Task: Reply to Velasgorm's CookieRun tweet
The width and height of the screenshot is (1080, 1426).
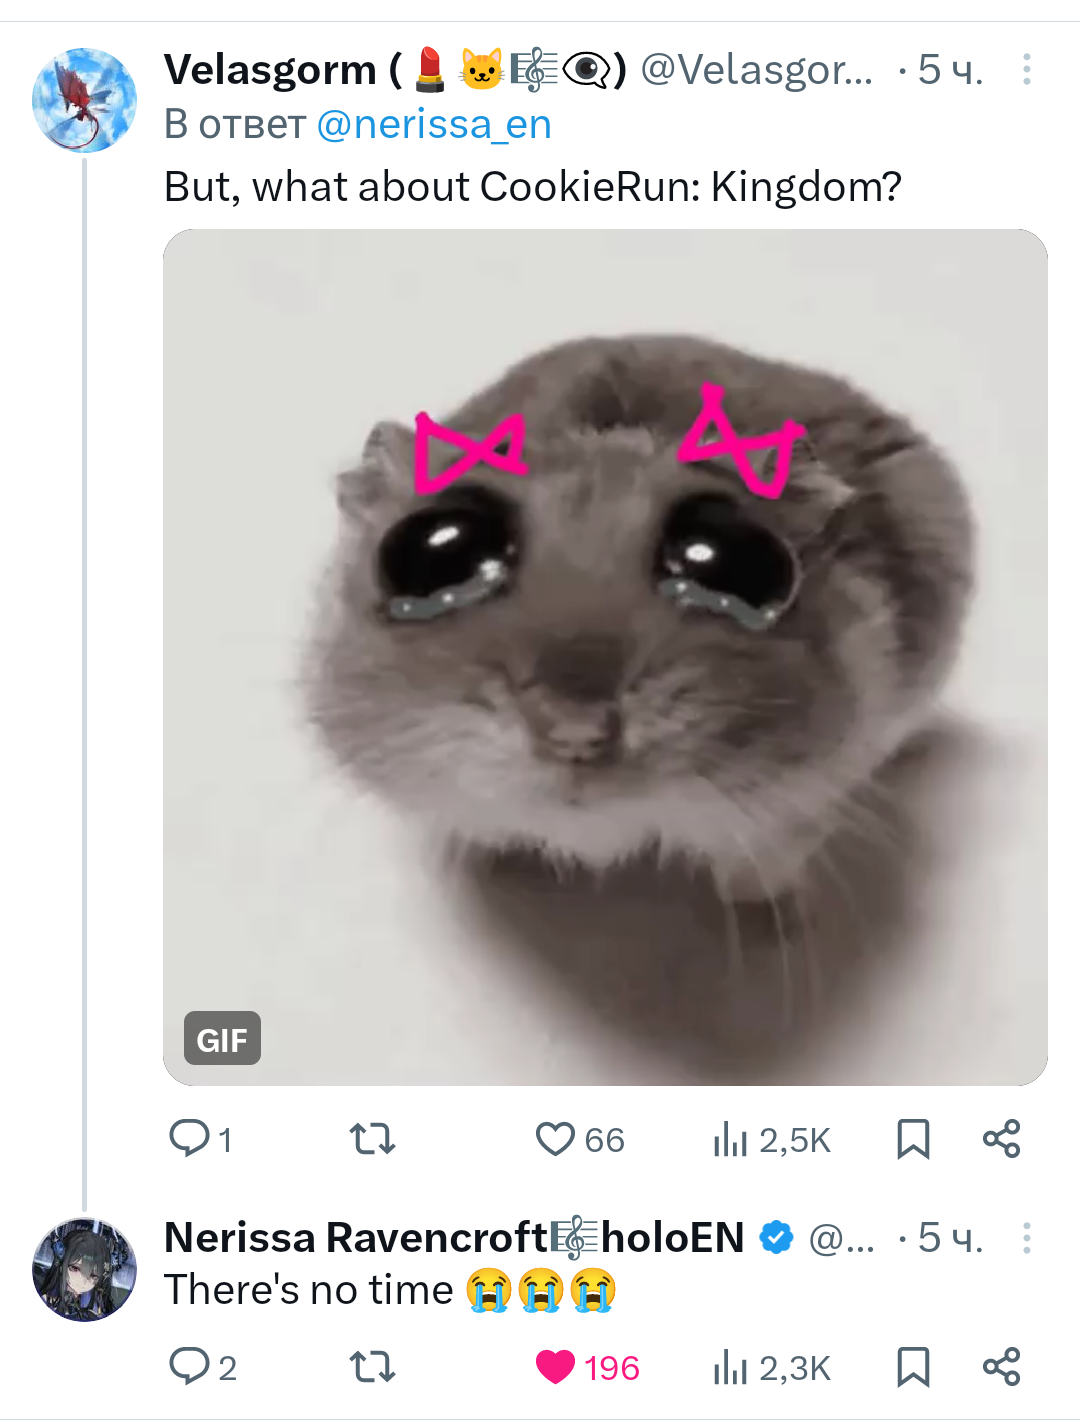Action: pos(189,1138)
